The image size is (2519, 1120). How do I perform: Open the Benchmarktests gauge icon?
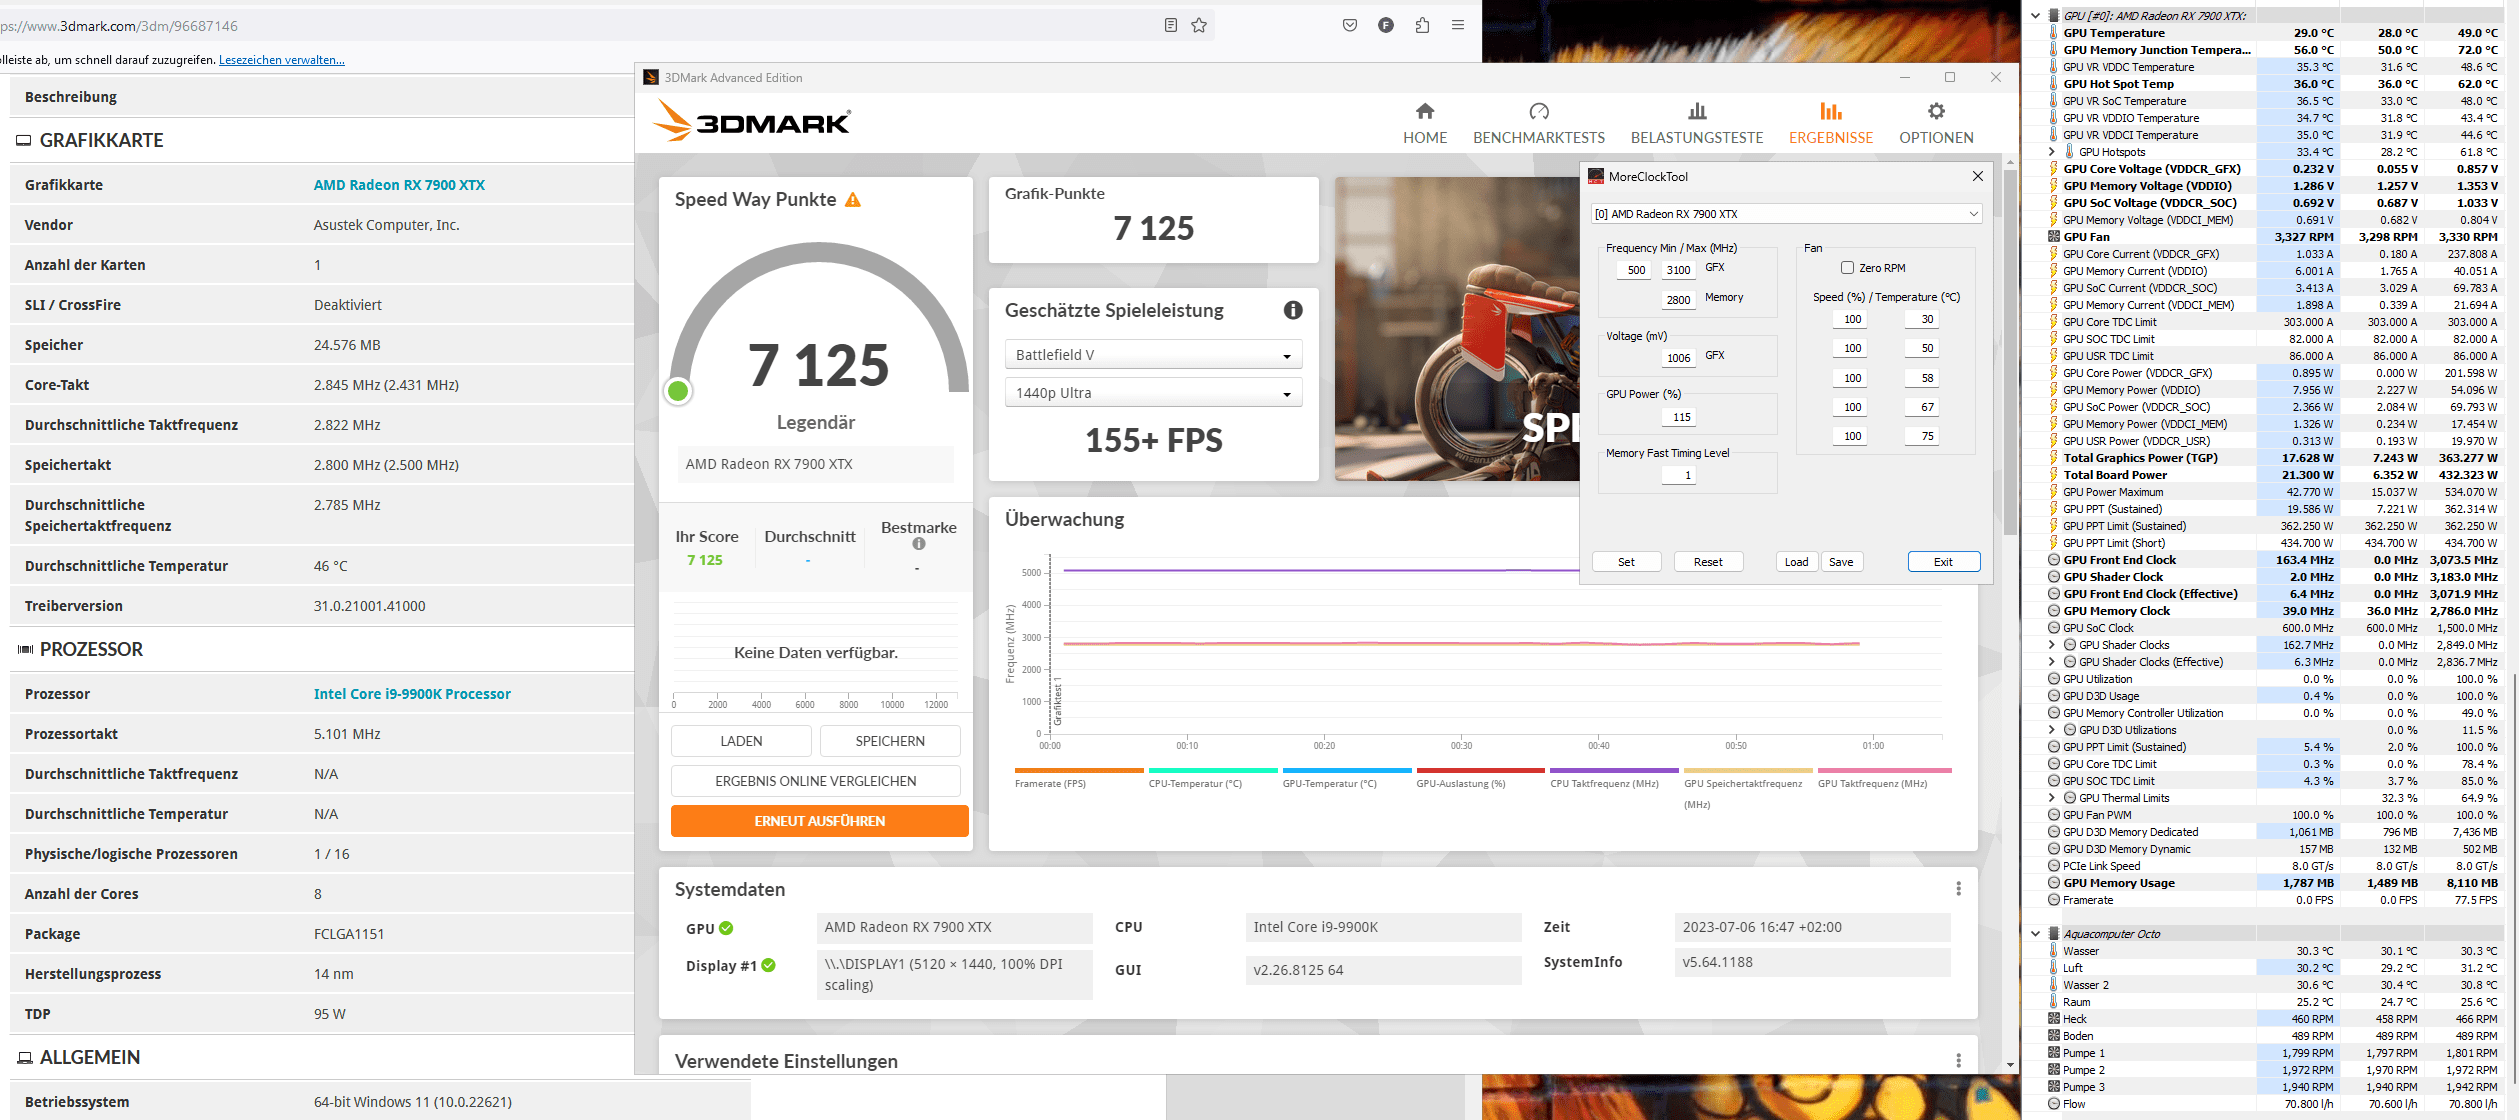(x=1538, y=111)
